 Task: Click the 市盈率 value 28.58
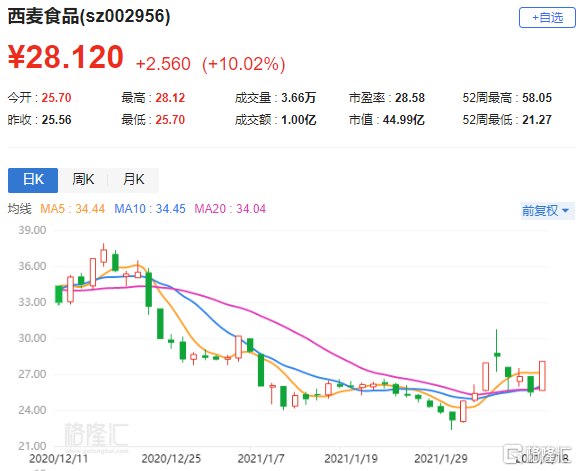[x=410, y=98]
